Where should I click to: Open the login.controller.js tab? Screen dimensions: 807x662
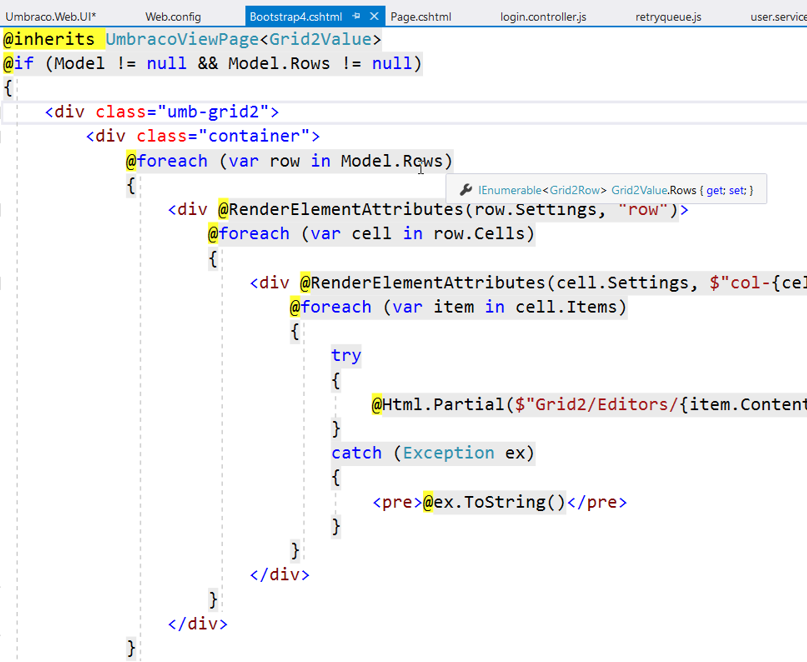click(543, 16)
